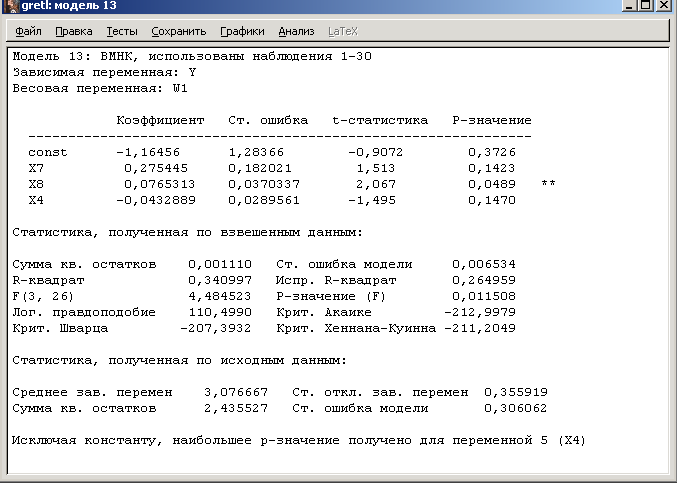677x483 pixels.
Task: Click X8 coefficient 0,0765313
Action: point(160,184)
